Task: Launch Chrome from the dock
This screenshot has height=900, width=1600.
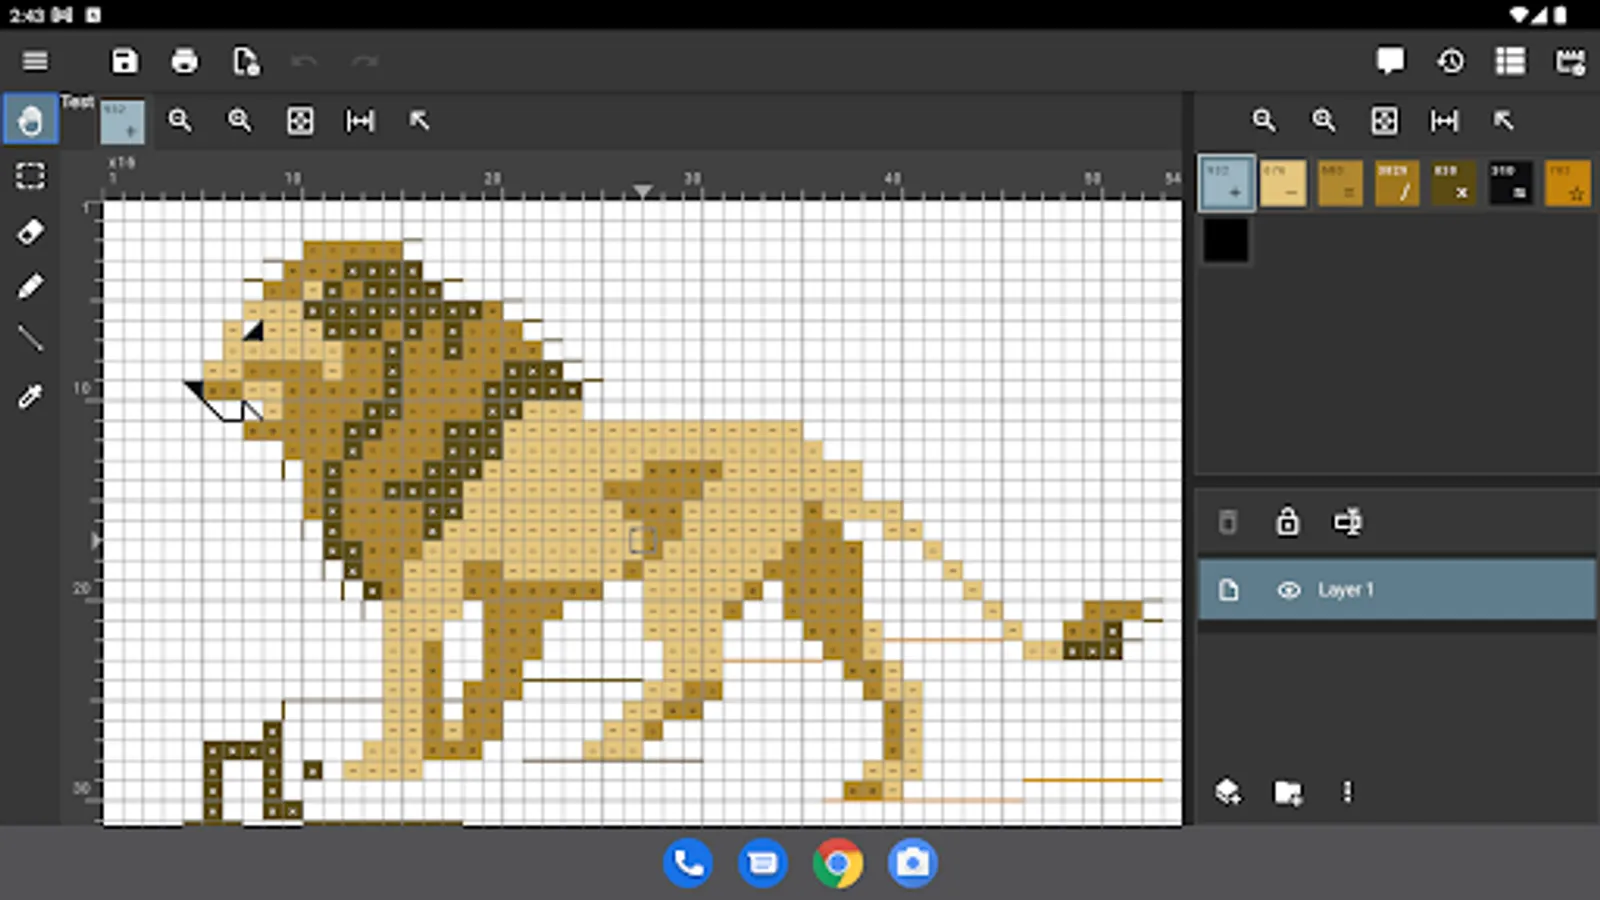Action: 838,862
